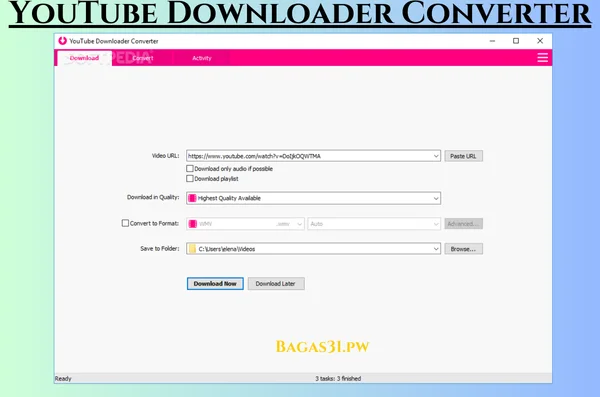The width and height of the screenshot is (600, 397).
Task: Minimize the YouTube Downloader Converter window
Action: coord(492,41)
